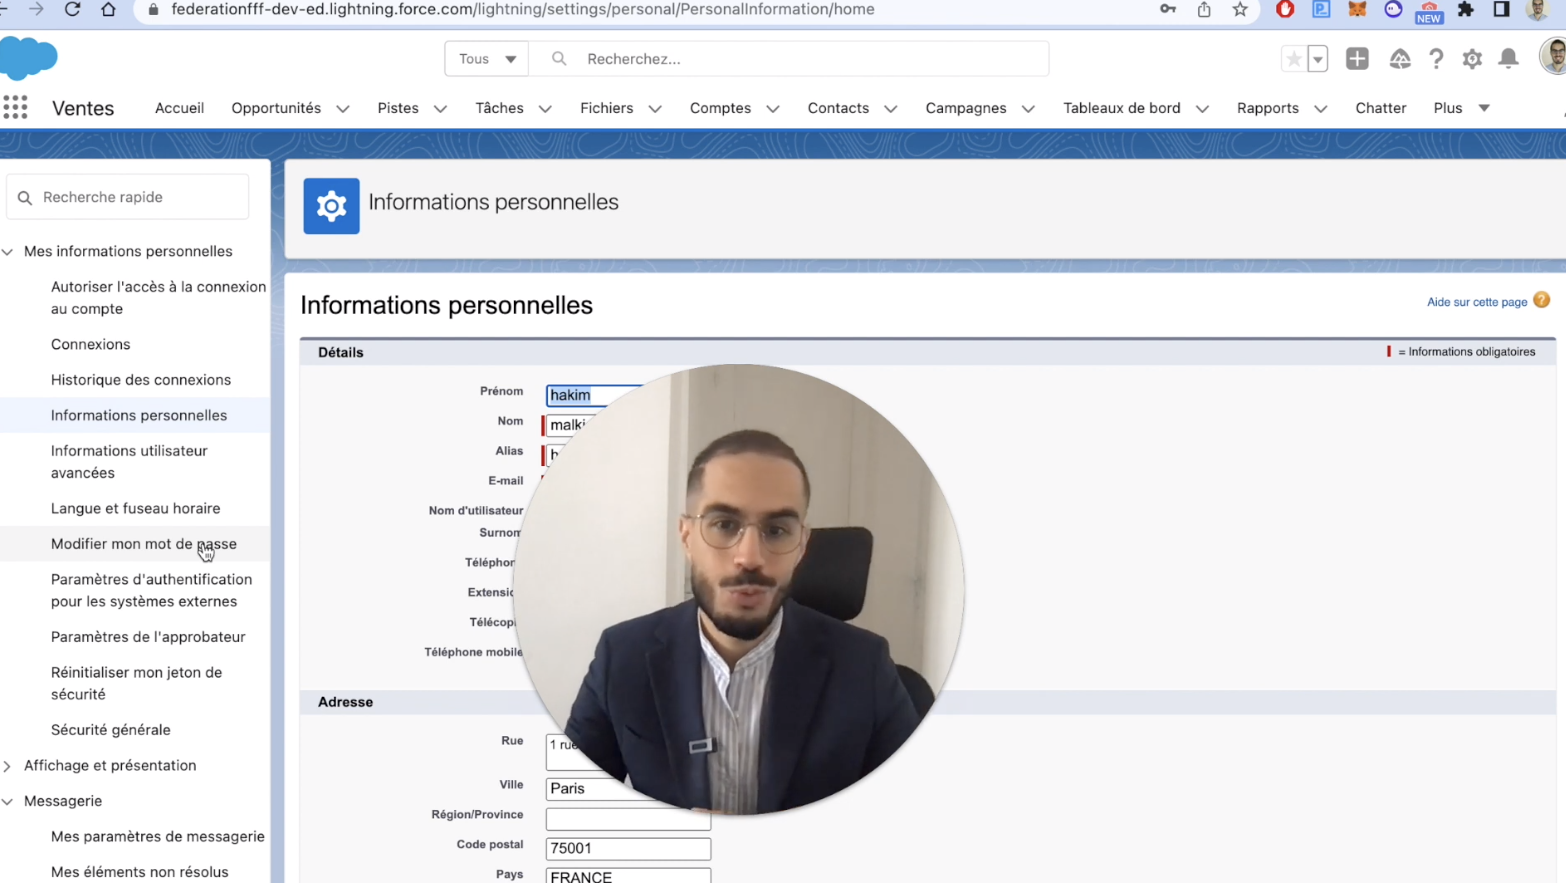This screenshot has height=884, width=1566.
Task: Click the Code postal field
Action: 628,848
